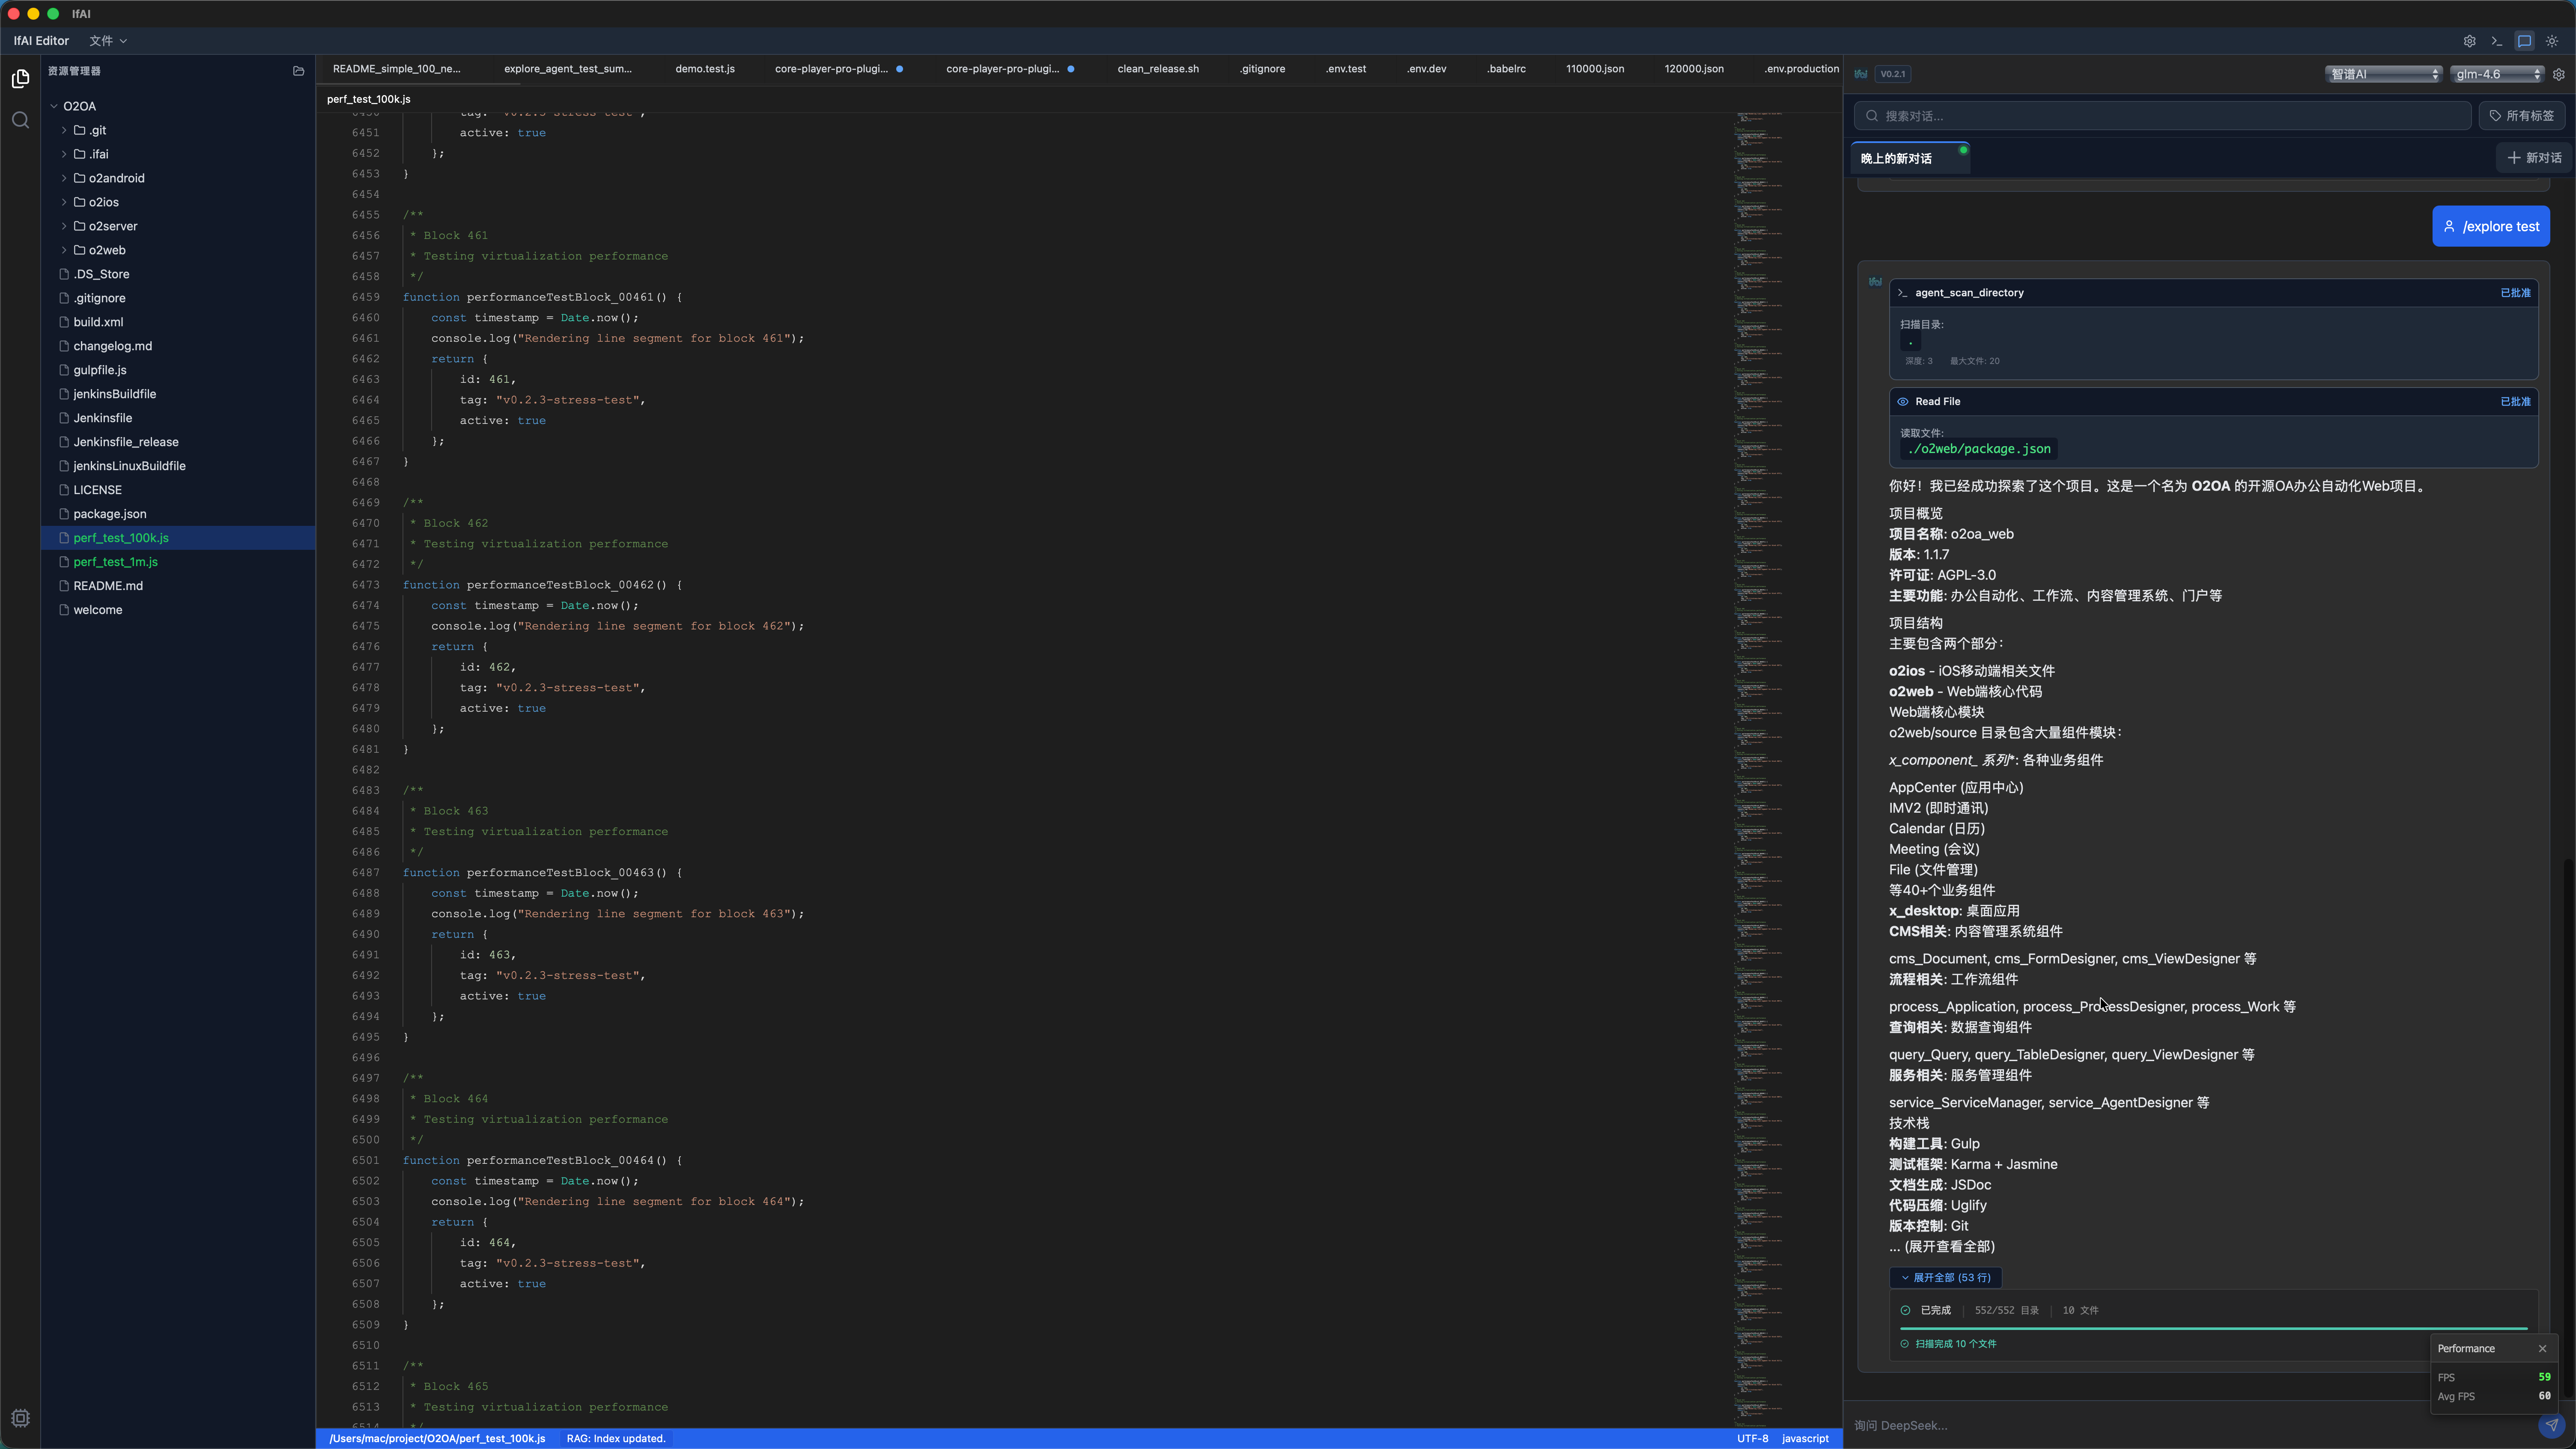2576x1449 pixels.
Task: Click the open folder icon in explorer header
Action: click(x=298, y=71)
